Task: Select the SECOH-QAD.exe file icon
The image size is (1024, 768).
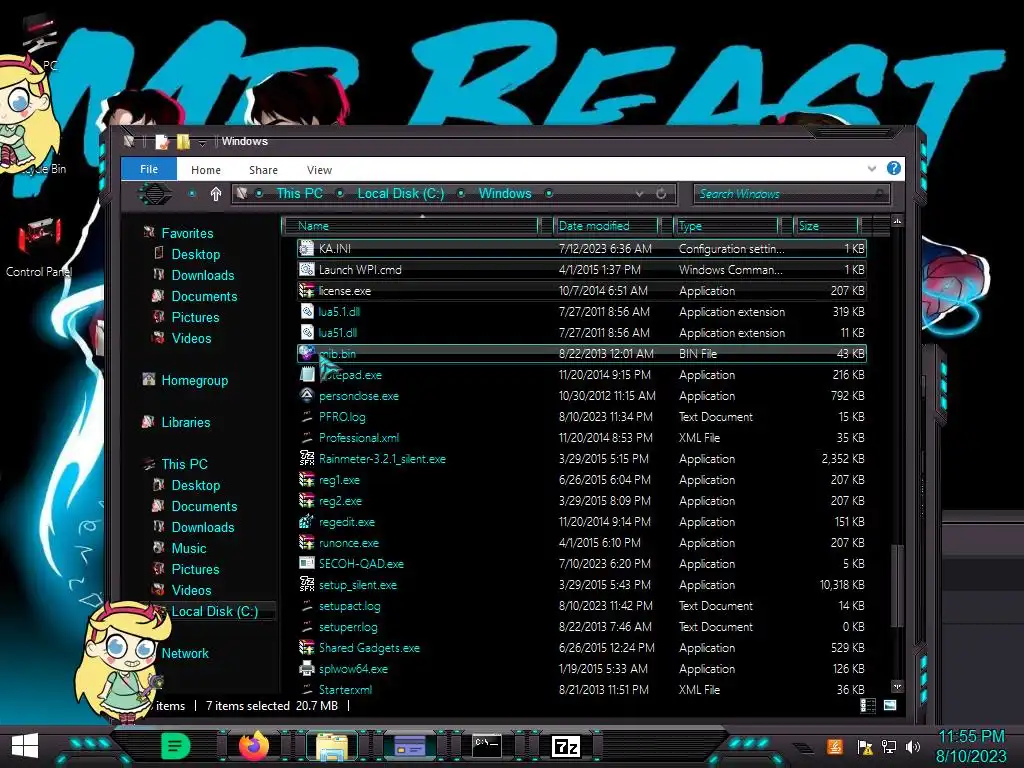Action: [306, 563]
